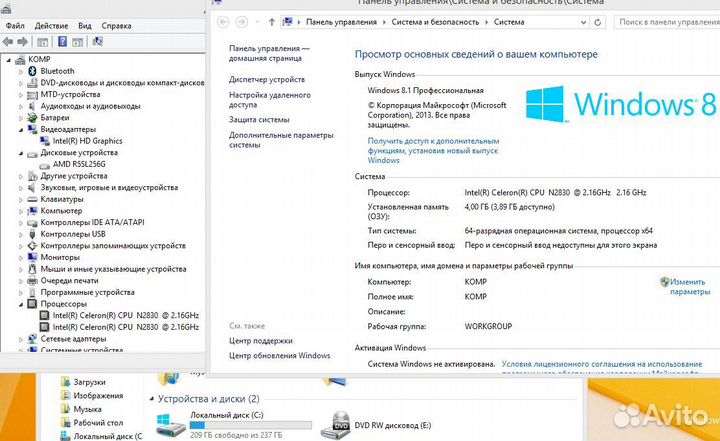The height and width of the screenshot is (441, 720).
Task: Click the control panel search field
Action: click(x=667, y=22)
